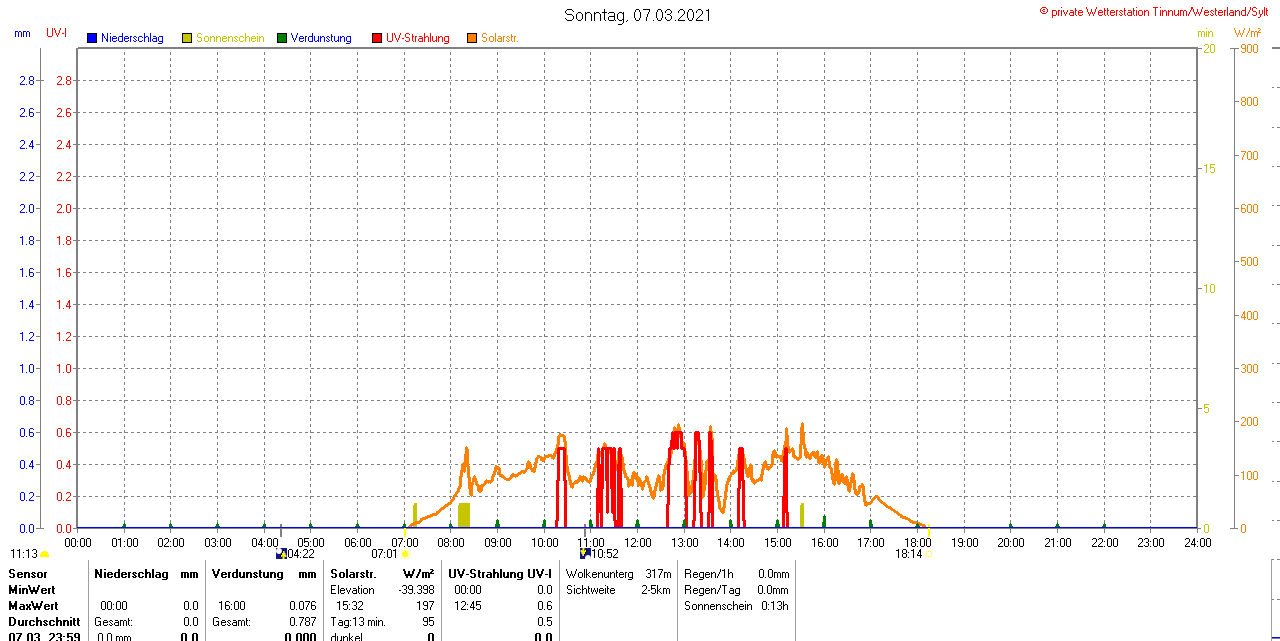
Task: Click the yellow Sonnenschein legend swatch
Action: 187,38
